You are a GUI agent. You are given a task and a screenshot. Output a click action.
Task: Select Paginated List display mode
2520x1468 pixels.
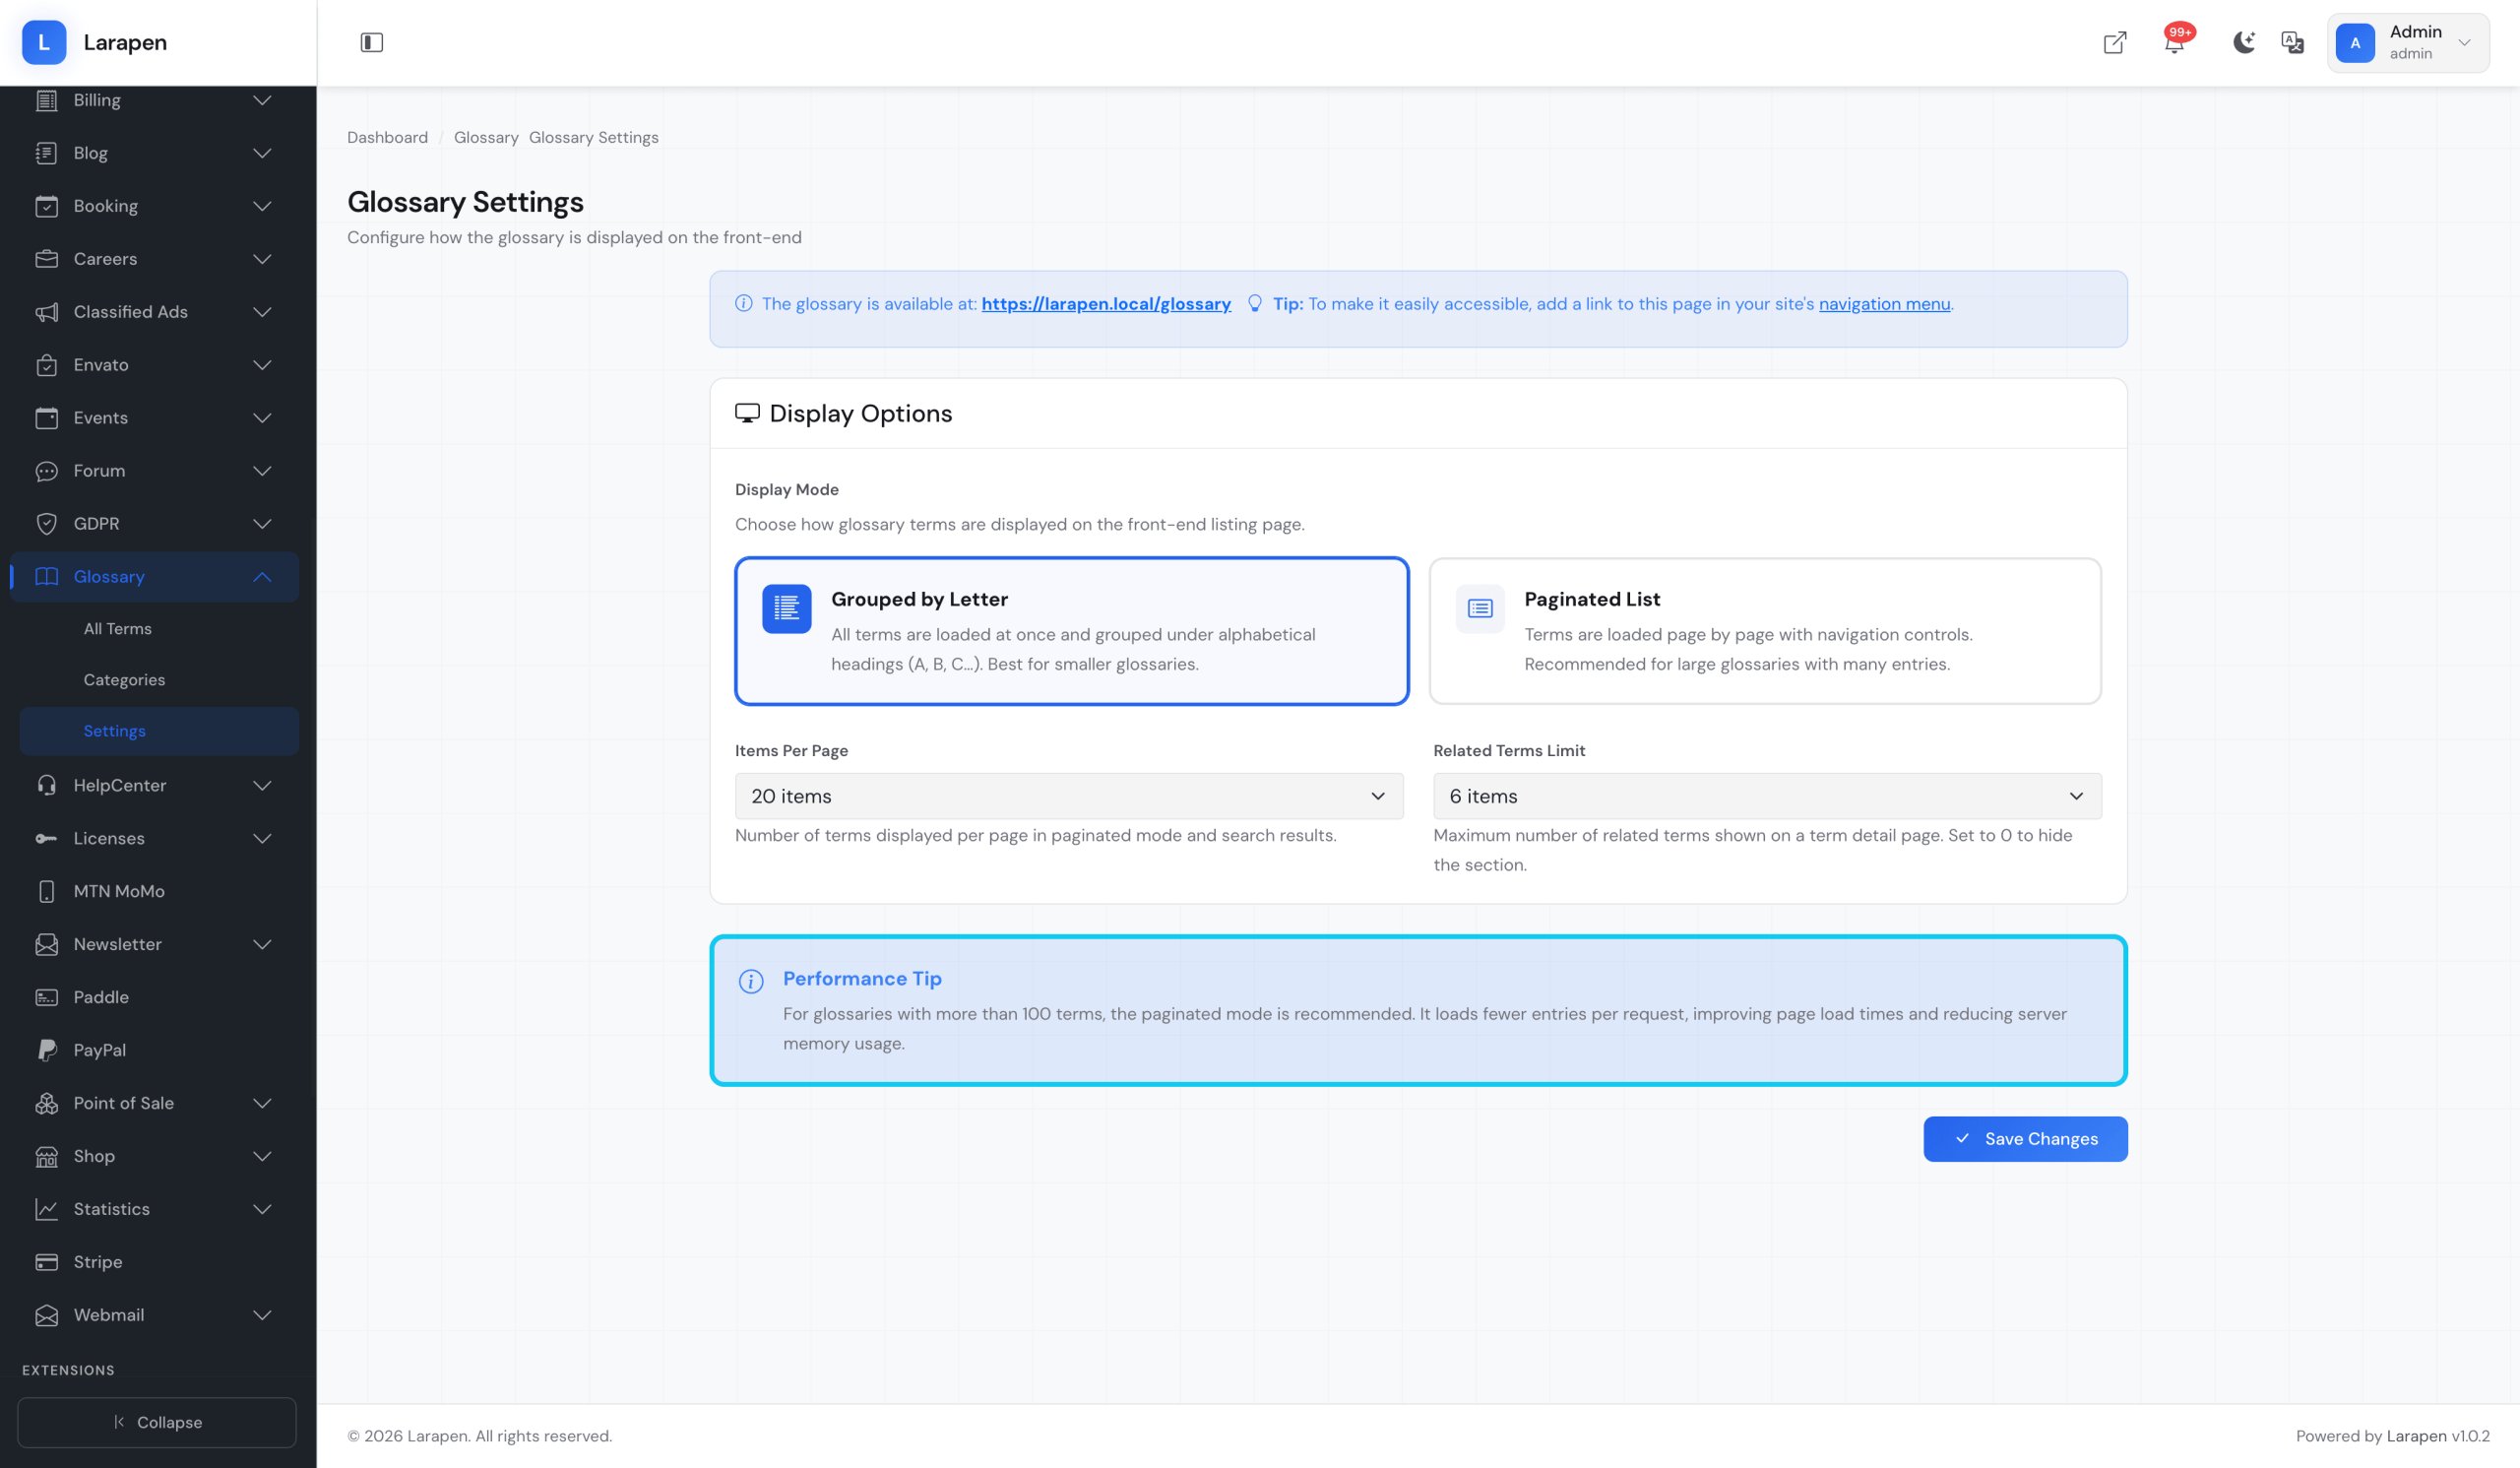pyautogui.click(x=1764, y=631)
